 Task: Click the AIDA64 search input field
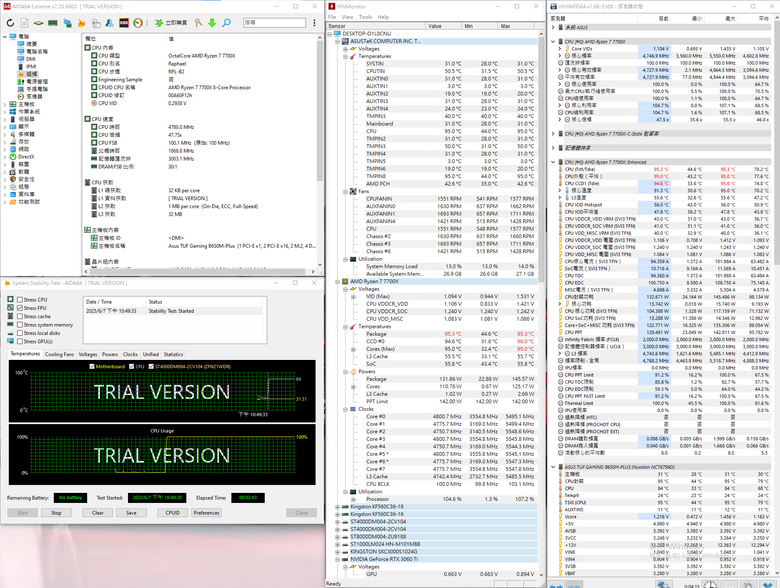click(275, 23)
